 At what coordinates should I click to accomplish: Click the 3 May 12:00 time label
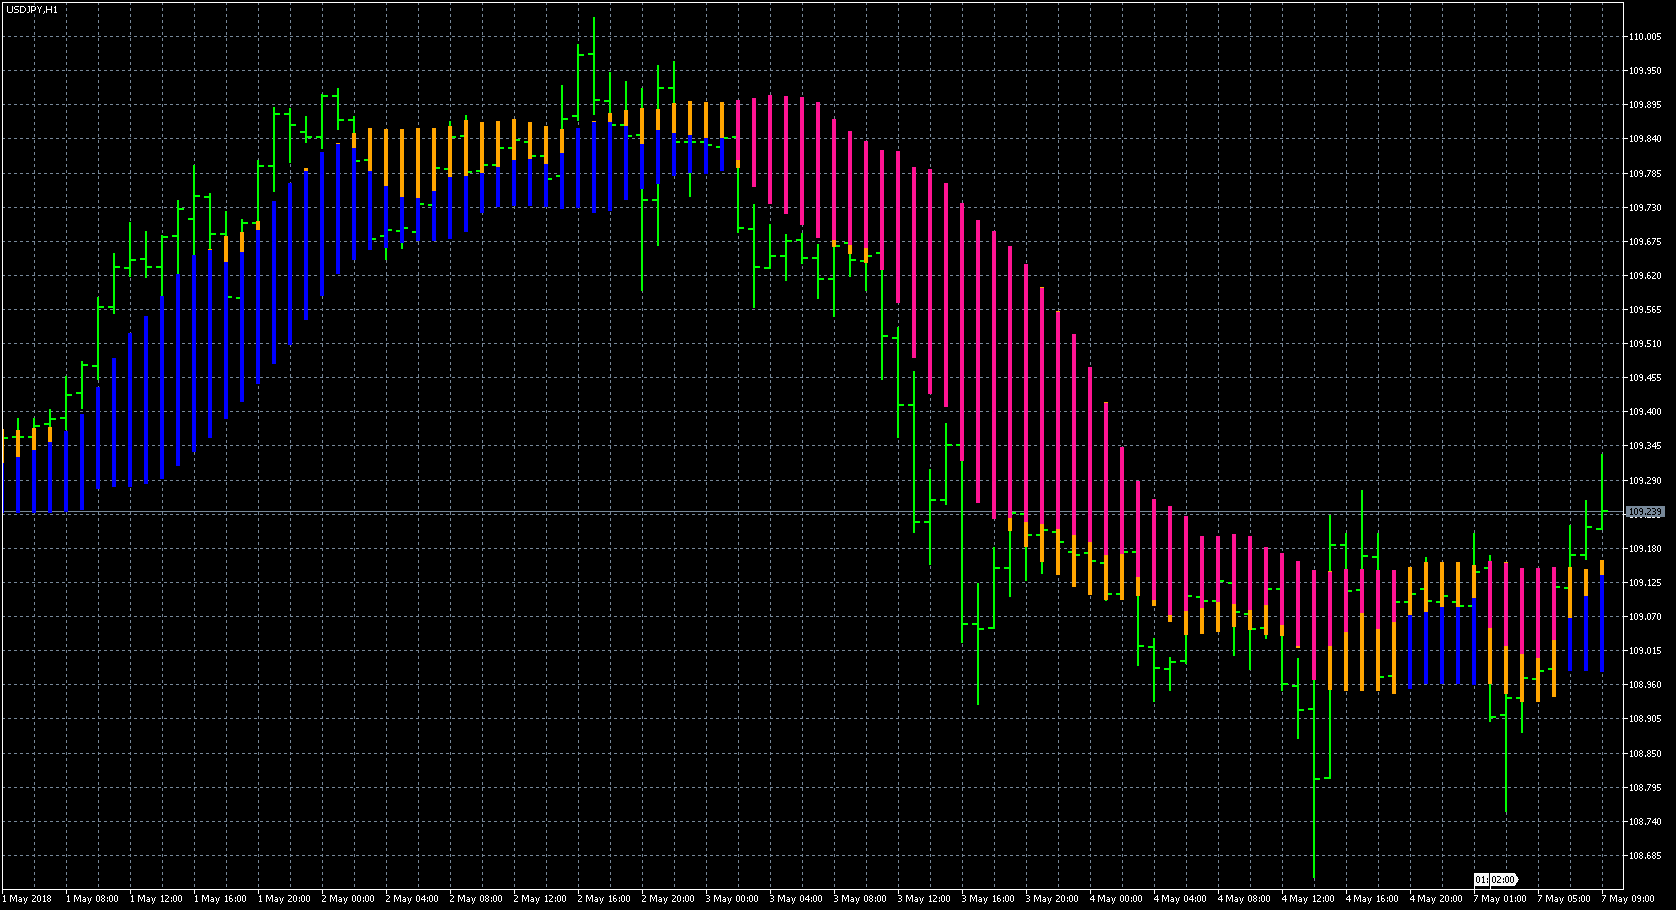click(x=924, y=899)
